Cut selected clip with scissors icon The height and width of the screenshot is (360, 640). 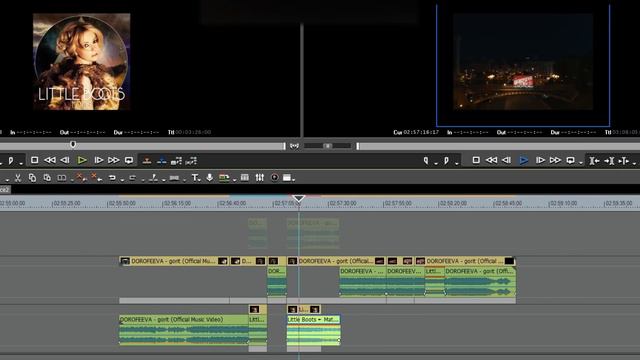[18, 178]
